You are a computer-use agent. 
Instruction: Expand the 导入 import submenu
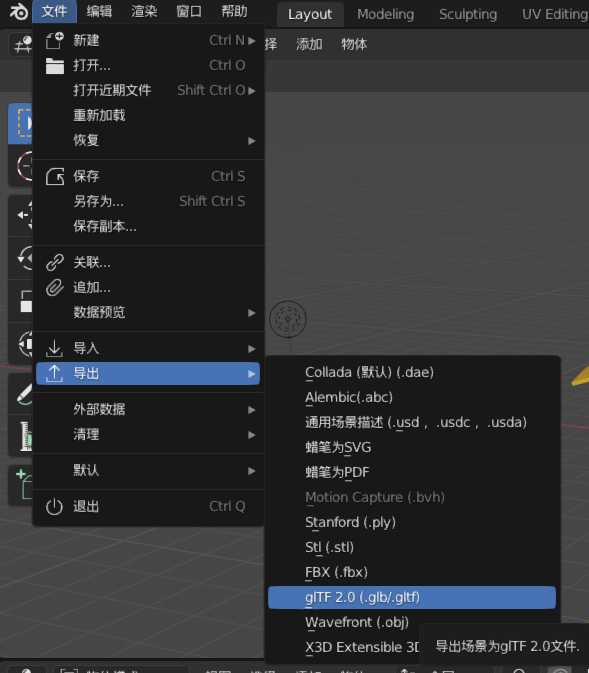(149, 348)
